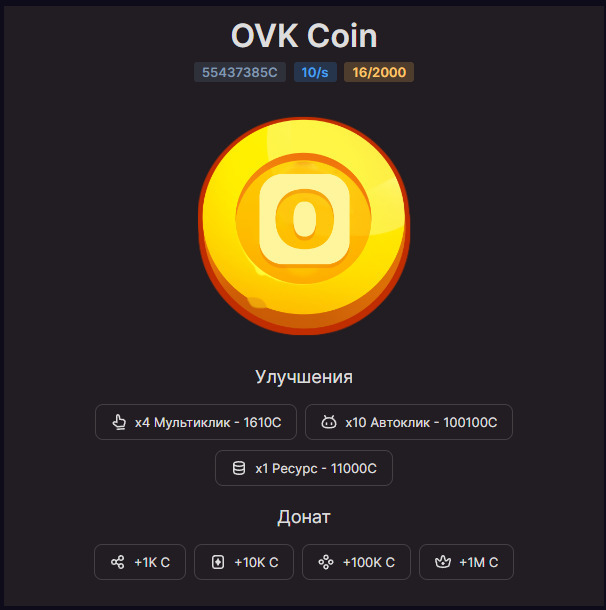Screen dimensions: 606x610
Task: Buy the x4 Мультиклик upgrade for 1610C
Action: pos(196,422)
